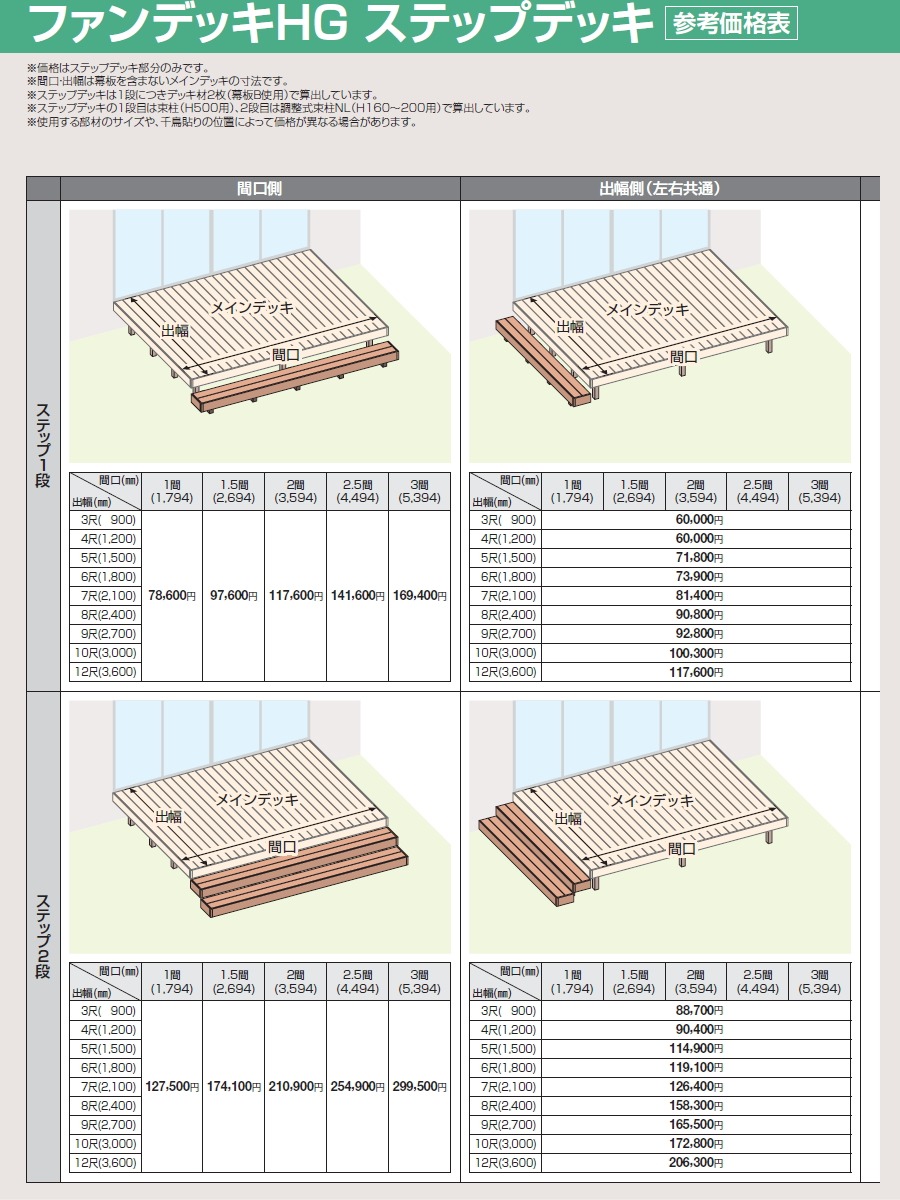This screenshot has height=1200, width=900.
Task: Click the price "254,900円"
Action: point(358,1086)
